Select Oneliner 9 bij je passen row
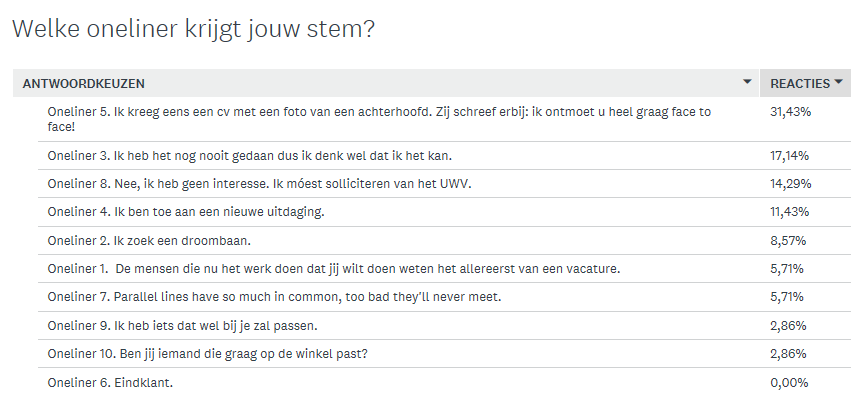The image size is (868, 411). point(444,326)
